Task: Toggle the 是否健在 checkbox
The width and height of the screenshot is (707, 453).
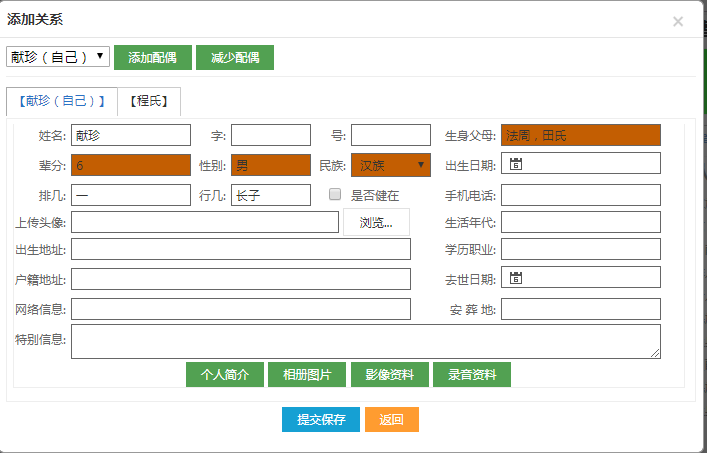Action: coord(335,195)
